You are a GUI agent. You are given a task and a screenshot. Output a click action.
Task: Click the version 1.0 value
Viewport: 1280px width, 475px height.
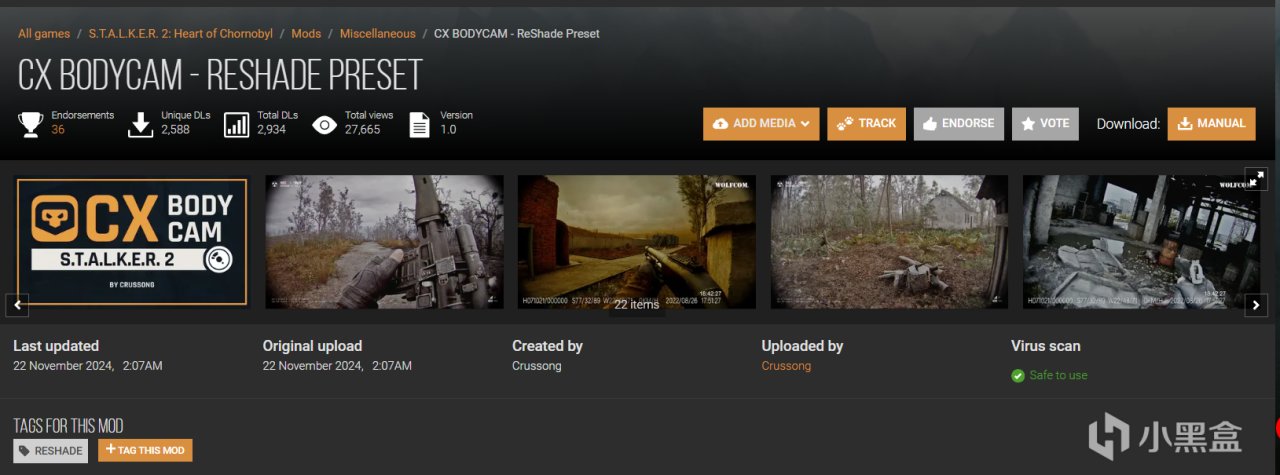click(x=449, y=130)
